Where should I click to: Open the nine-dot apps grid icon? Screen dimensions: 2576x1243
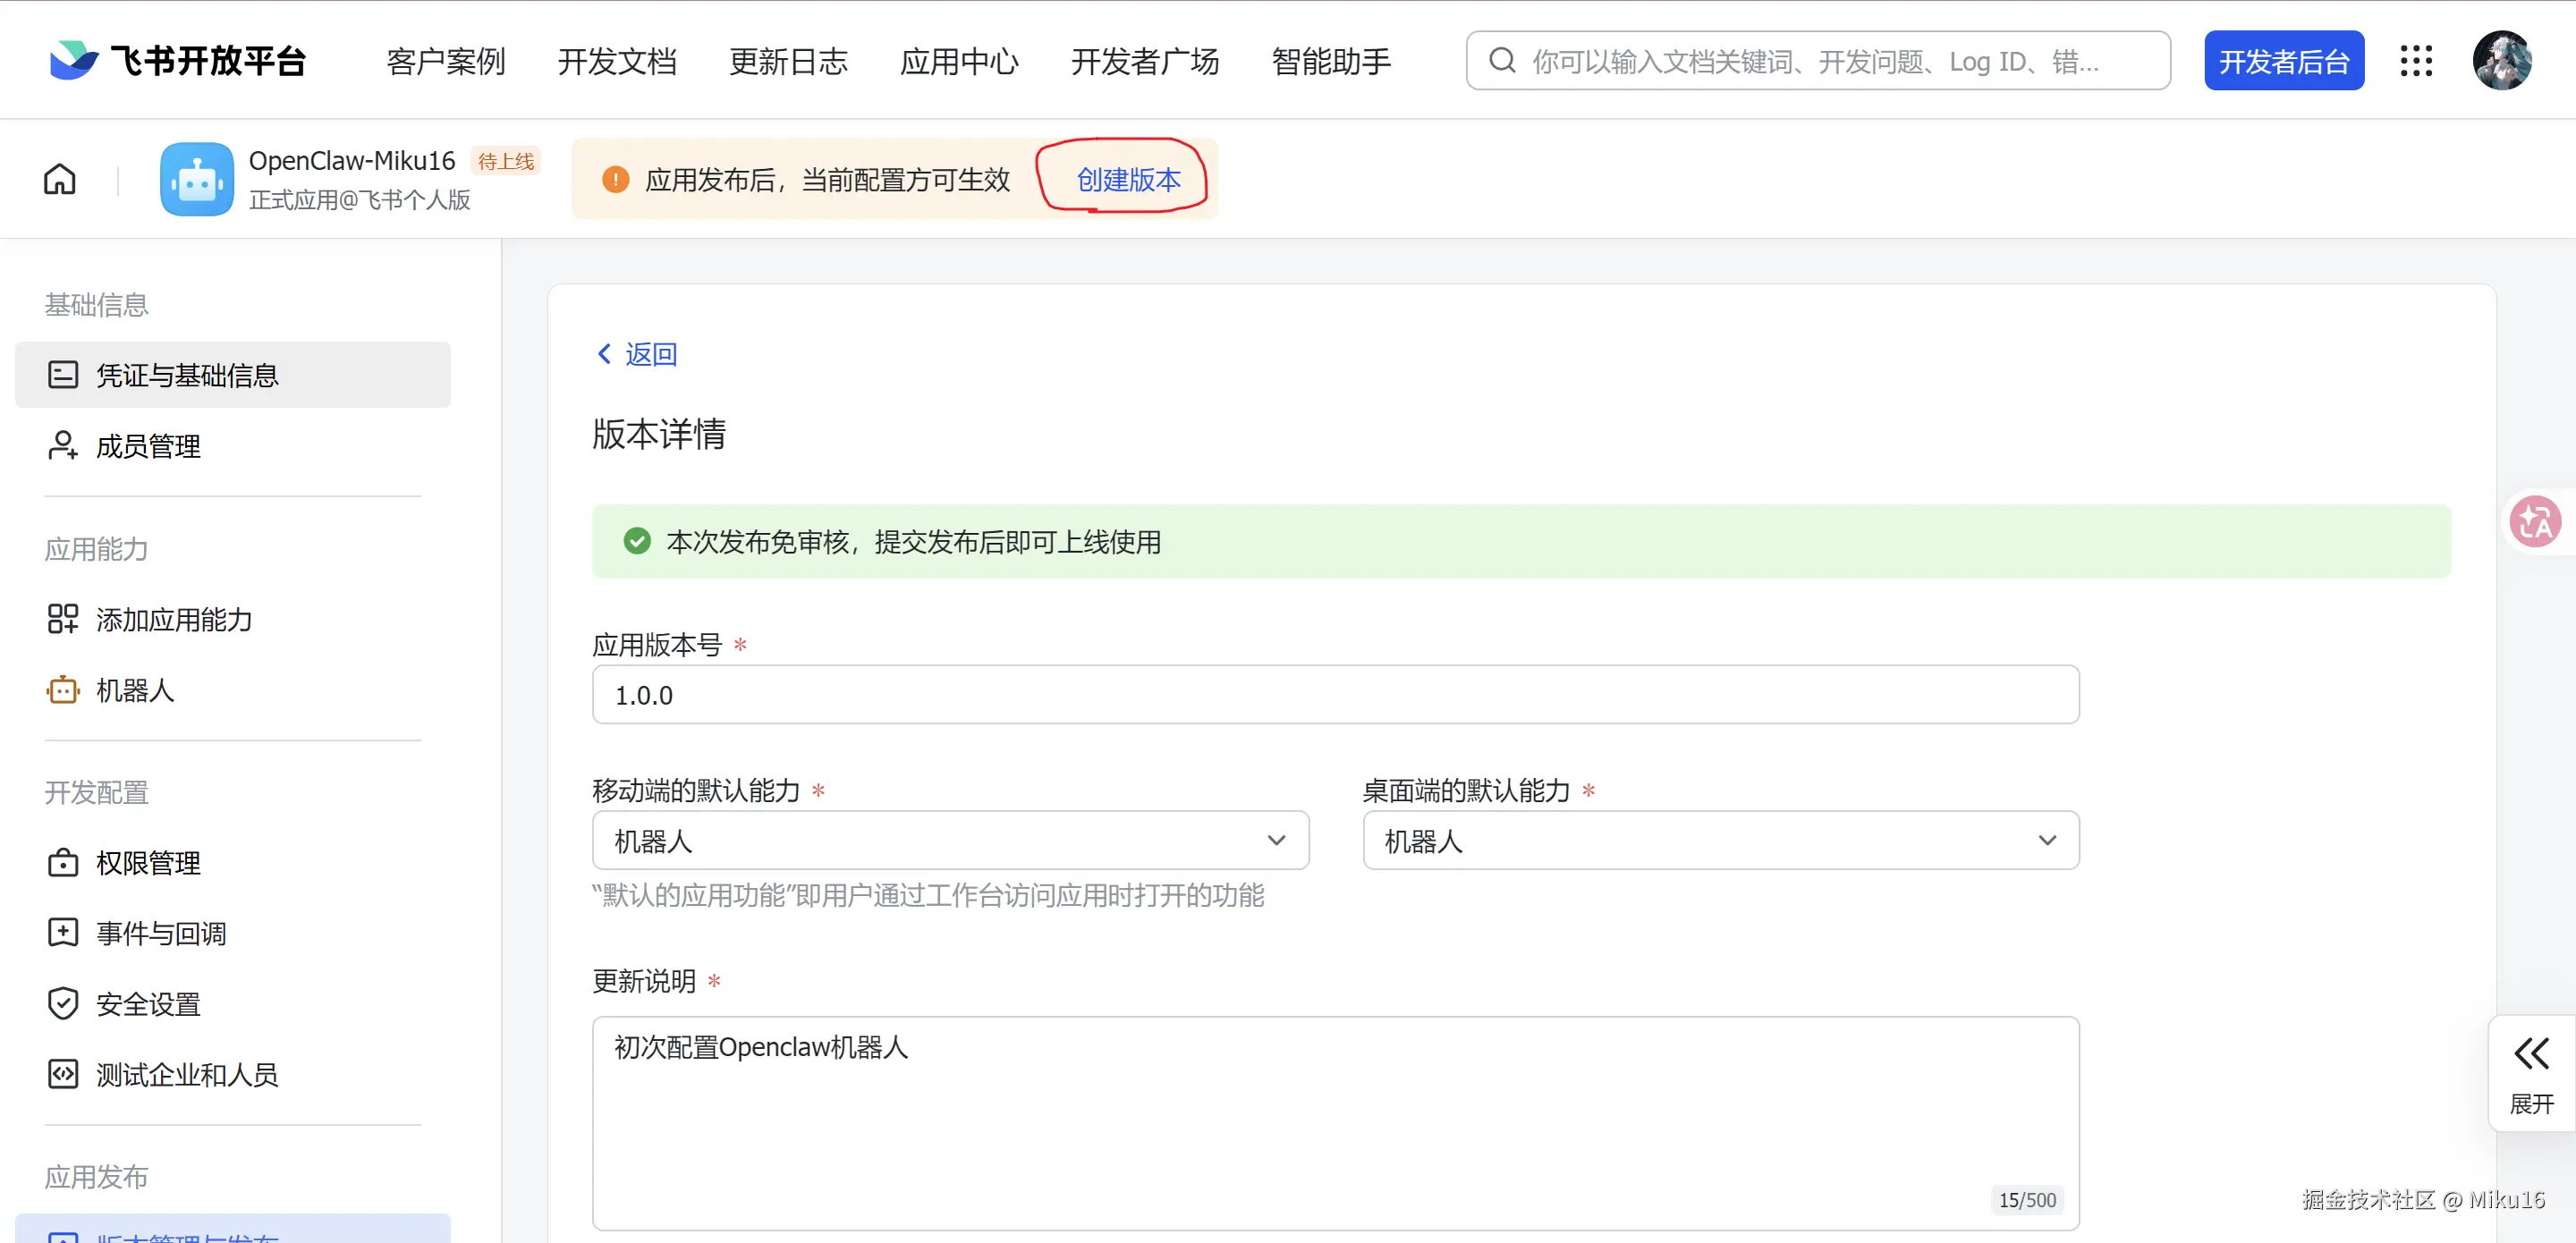(2416, 61)
